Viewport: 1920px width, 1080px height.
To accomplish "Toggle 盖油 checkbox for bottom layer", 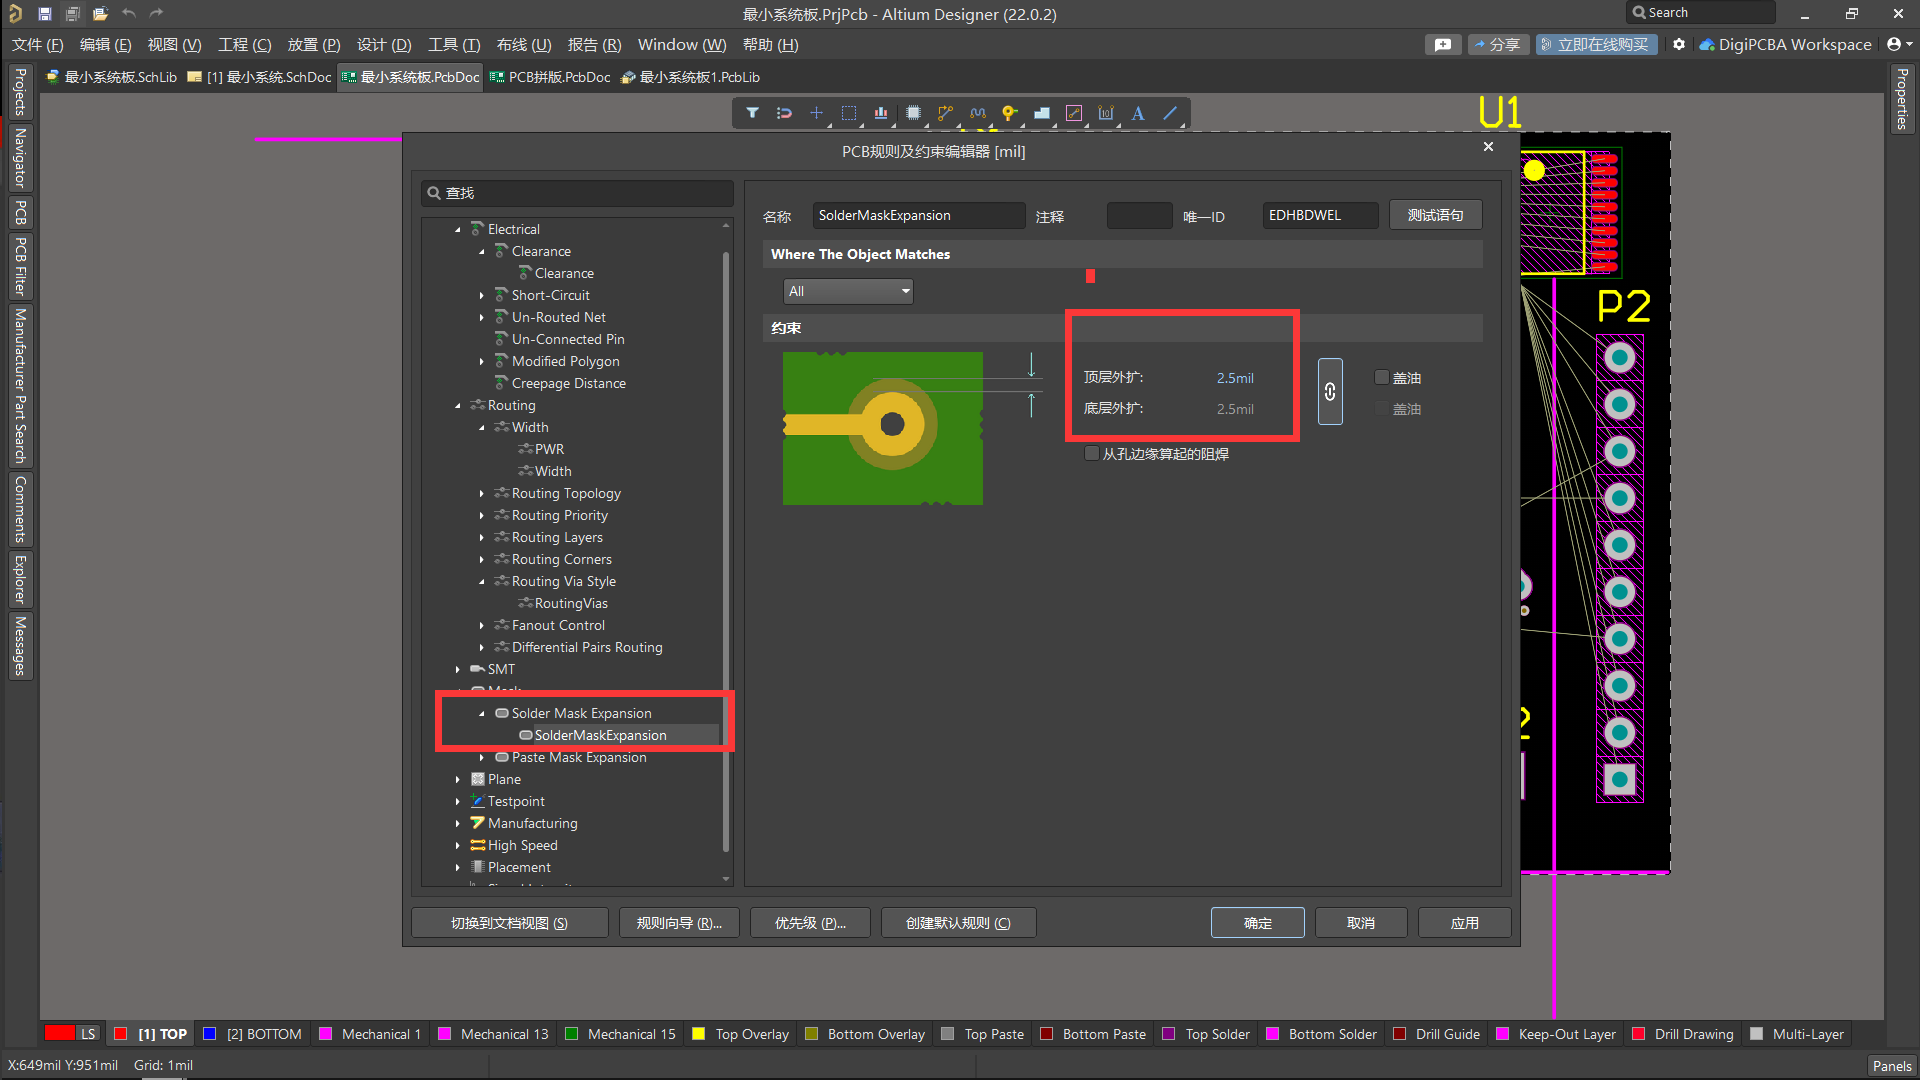I will (1382, 407).
